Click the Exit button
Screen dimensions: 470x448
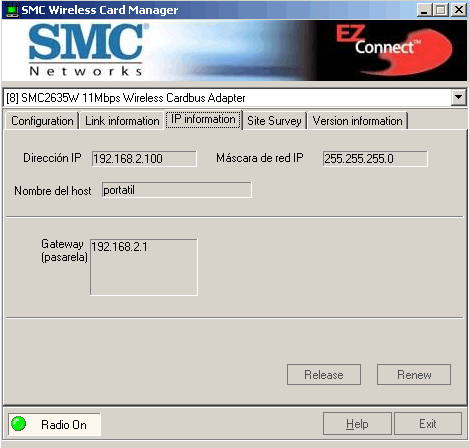pos(428,424)
